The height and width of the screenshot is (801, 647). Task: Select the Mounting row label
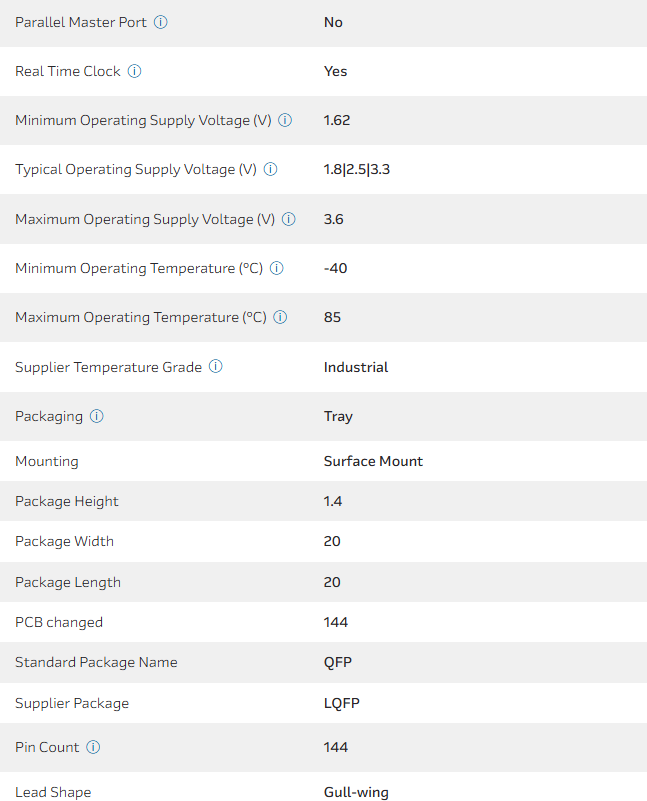coord(46,461)
